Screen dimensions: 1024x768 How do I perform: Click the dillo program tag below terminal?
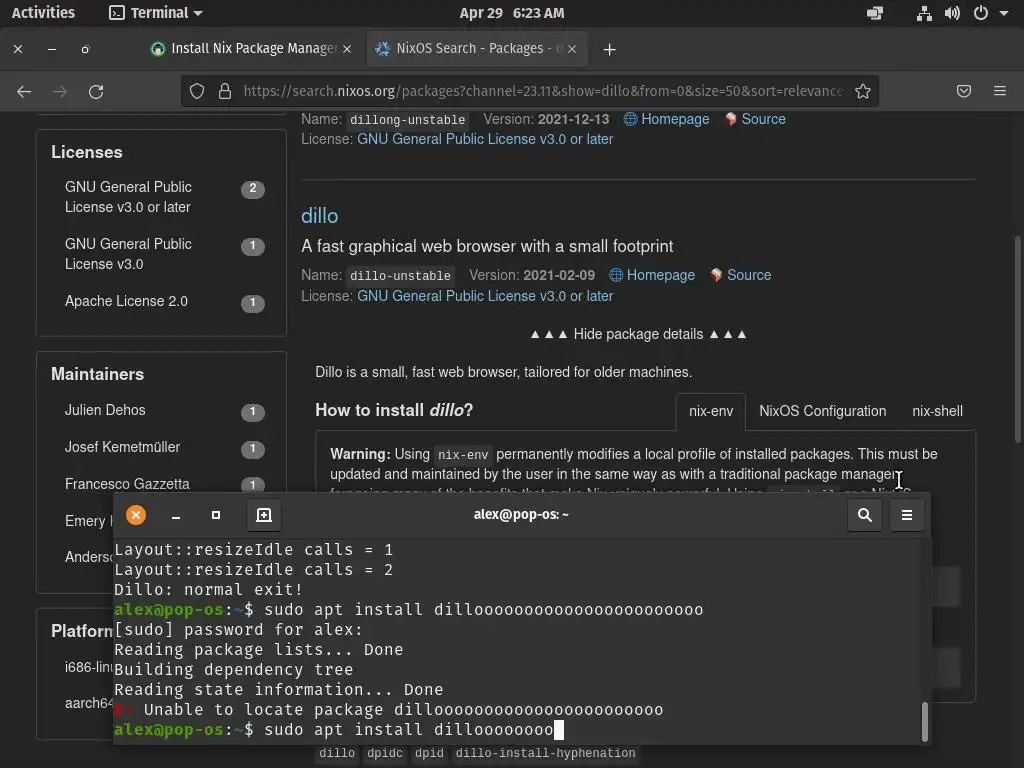coord(337,754)
